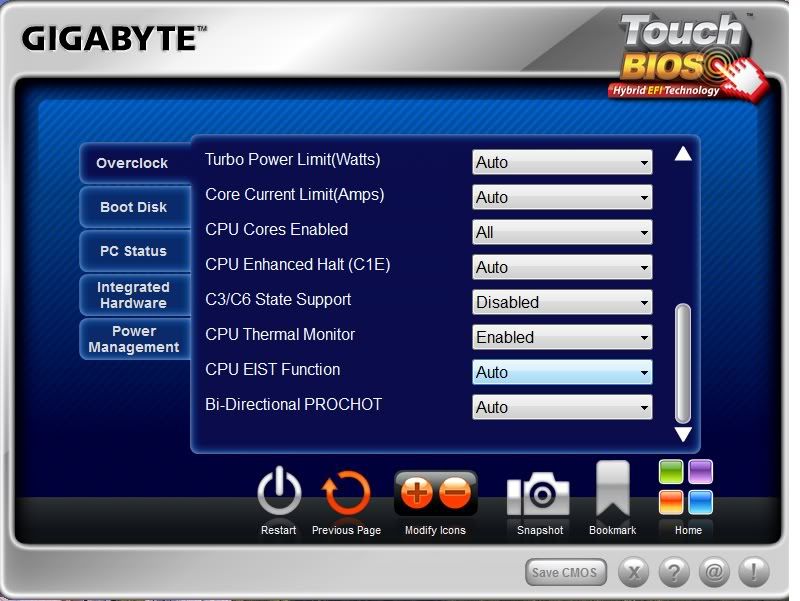Click the X round button at bottom
The height and width of the screenshot is (601, 800).
click(x=634, y=573)
